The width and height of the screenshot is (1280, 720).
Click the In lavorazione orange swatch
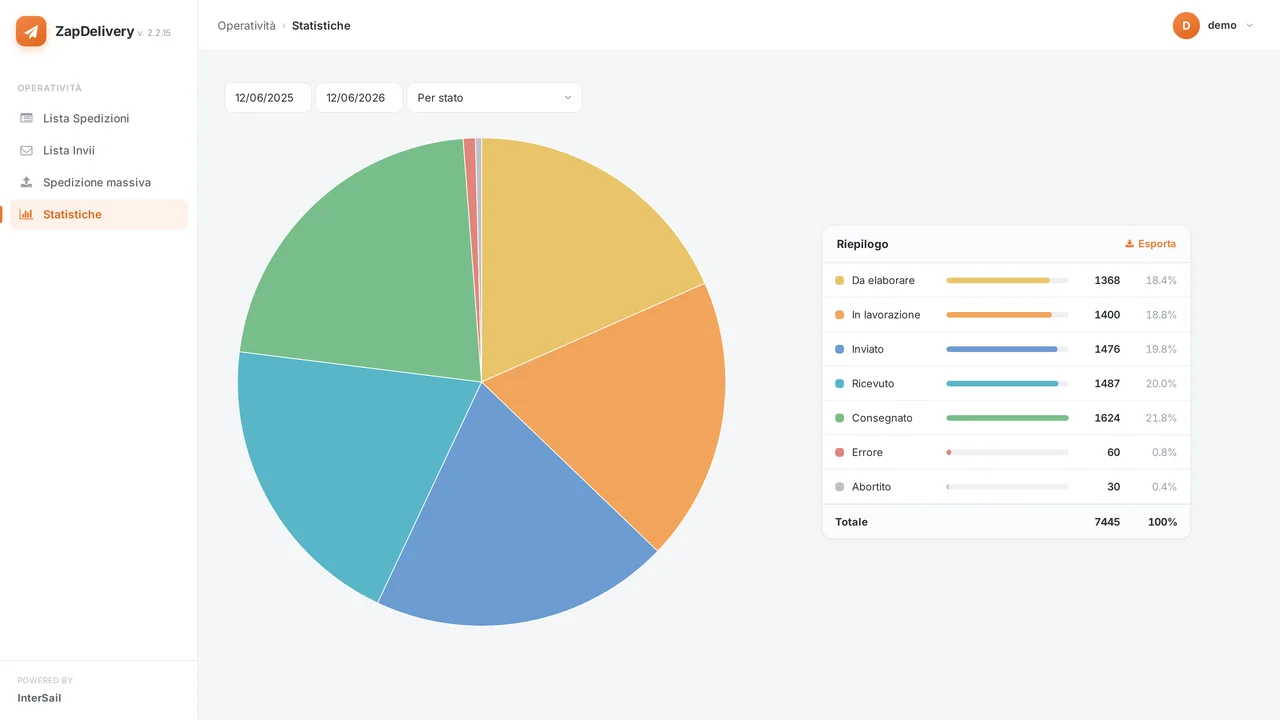click(840, 315)
